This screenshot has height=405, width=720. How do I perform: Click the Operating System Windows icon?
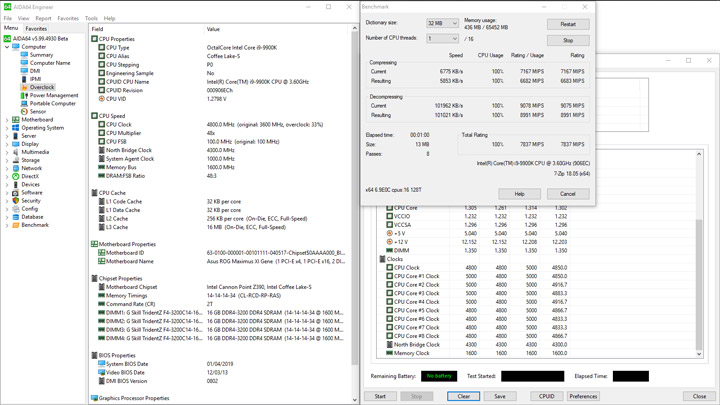(x=16, y=128)
